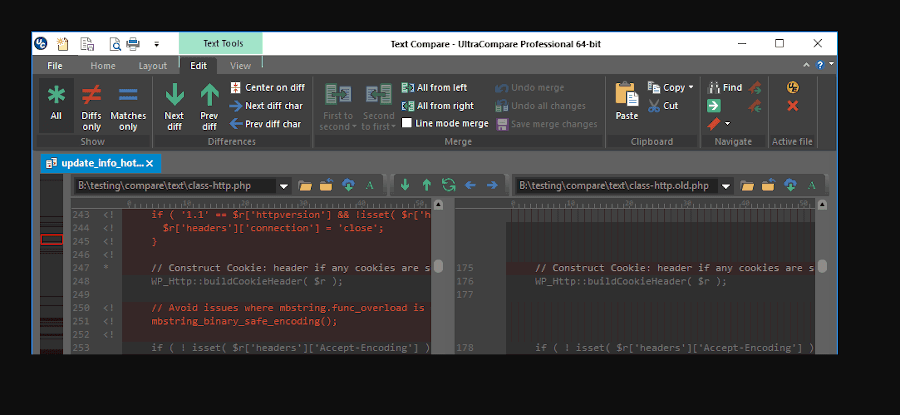The height and width of the screenshot is (415, 900).
Task: Expand the left file path dropdown
Action: pyautogui.click(x=284, y=185)
